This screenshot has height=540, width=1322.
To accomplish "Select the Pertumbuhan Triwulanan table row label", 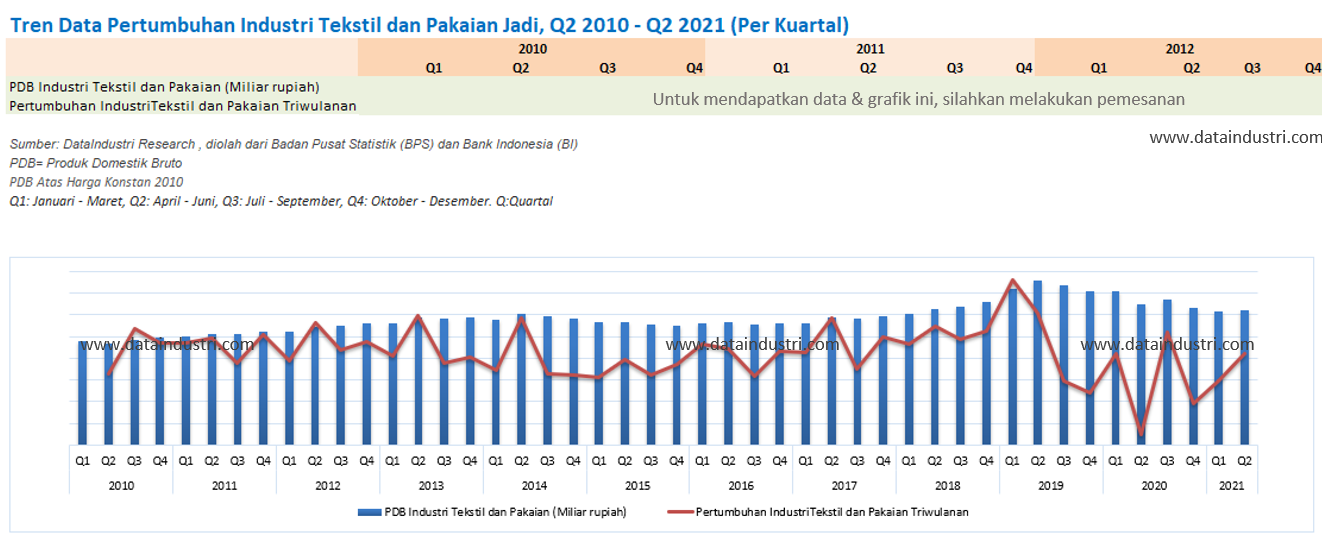I will (183, 105).
